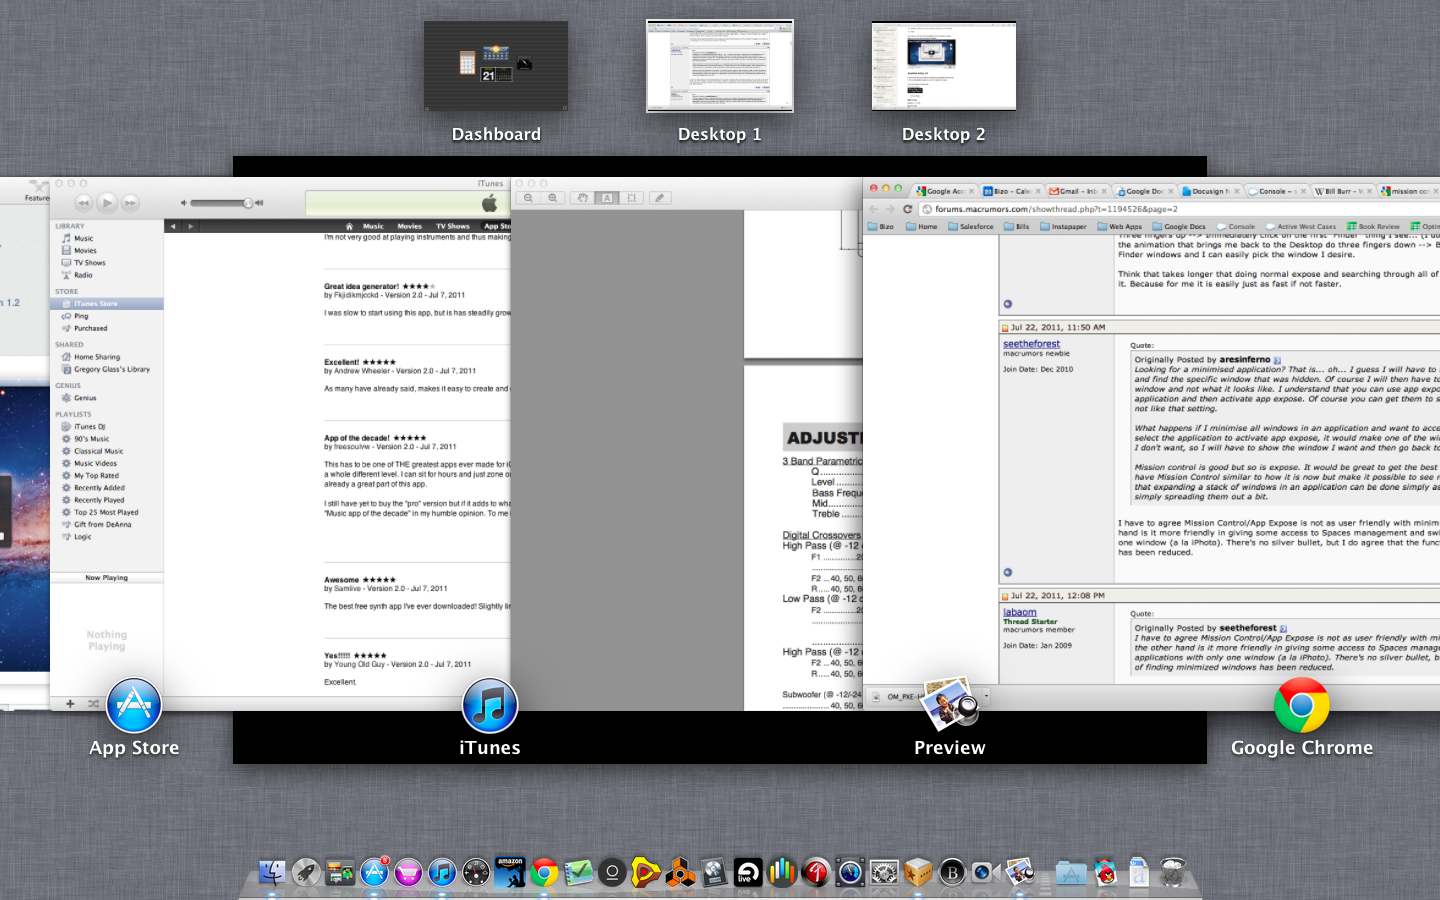The width and height of the screenshot is (1440, 900).
Task: Click Preview annotate pencil toolbar button
Action: (x=659, y=198)
